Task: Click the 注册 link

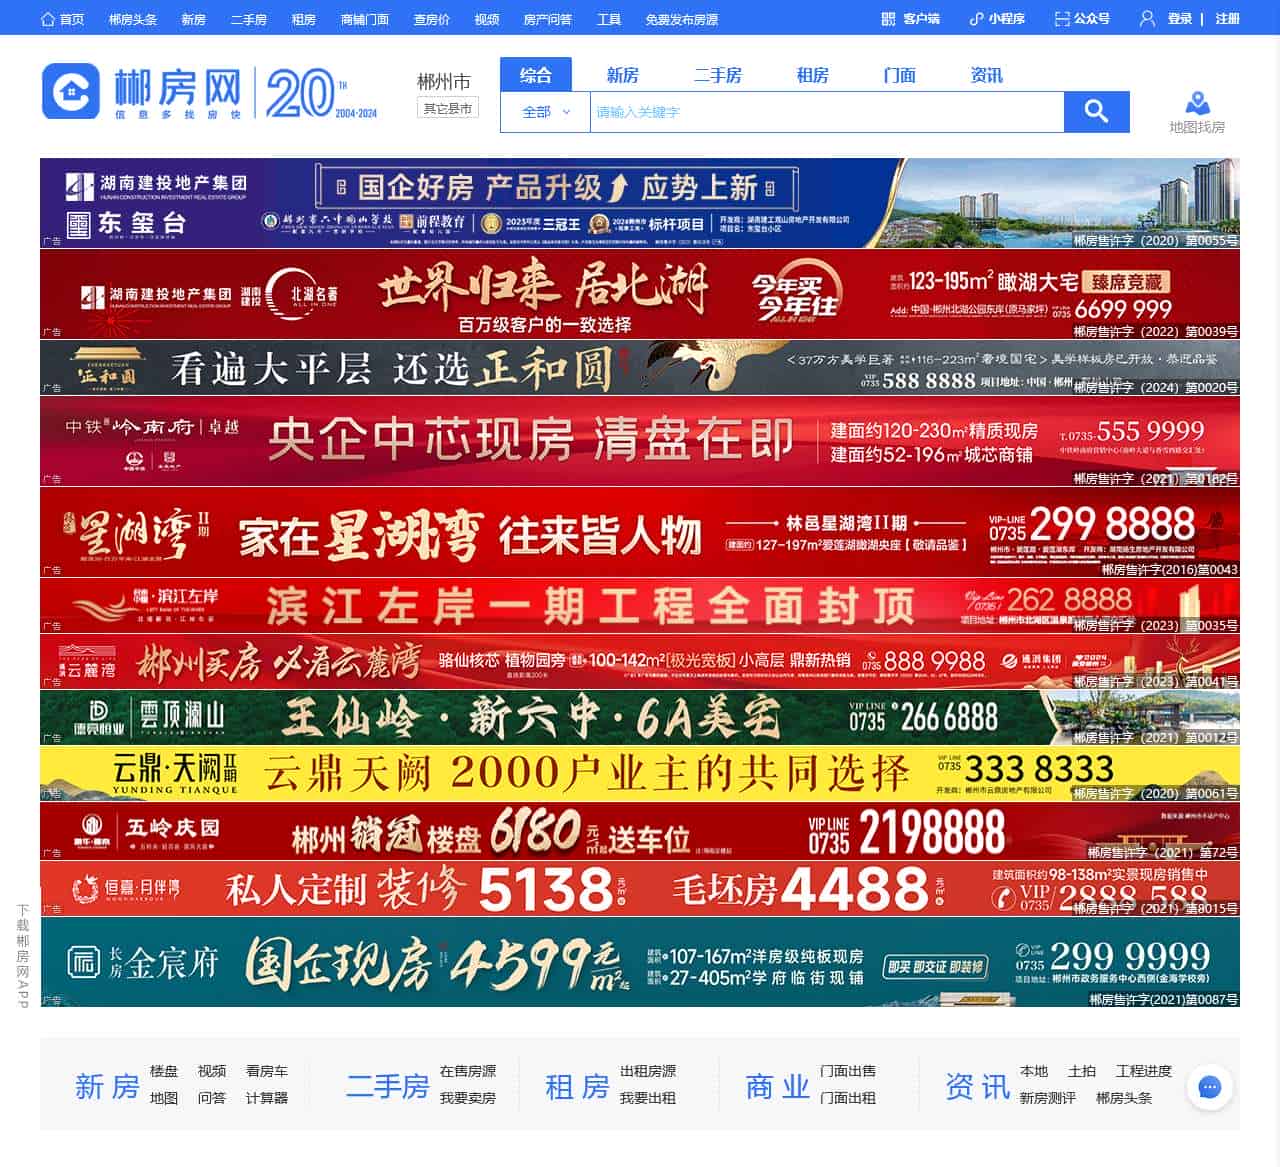Action: tap(1227, 19)
